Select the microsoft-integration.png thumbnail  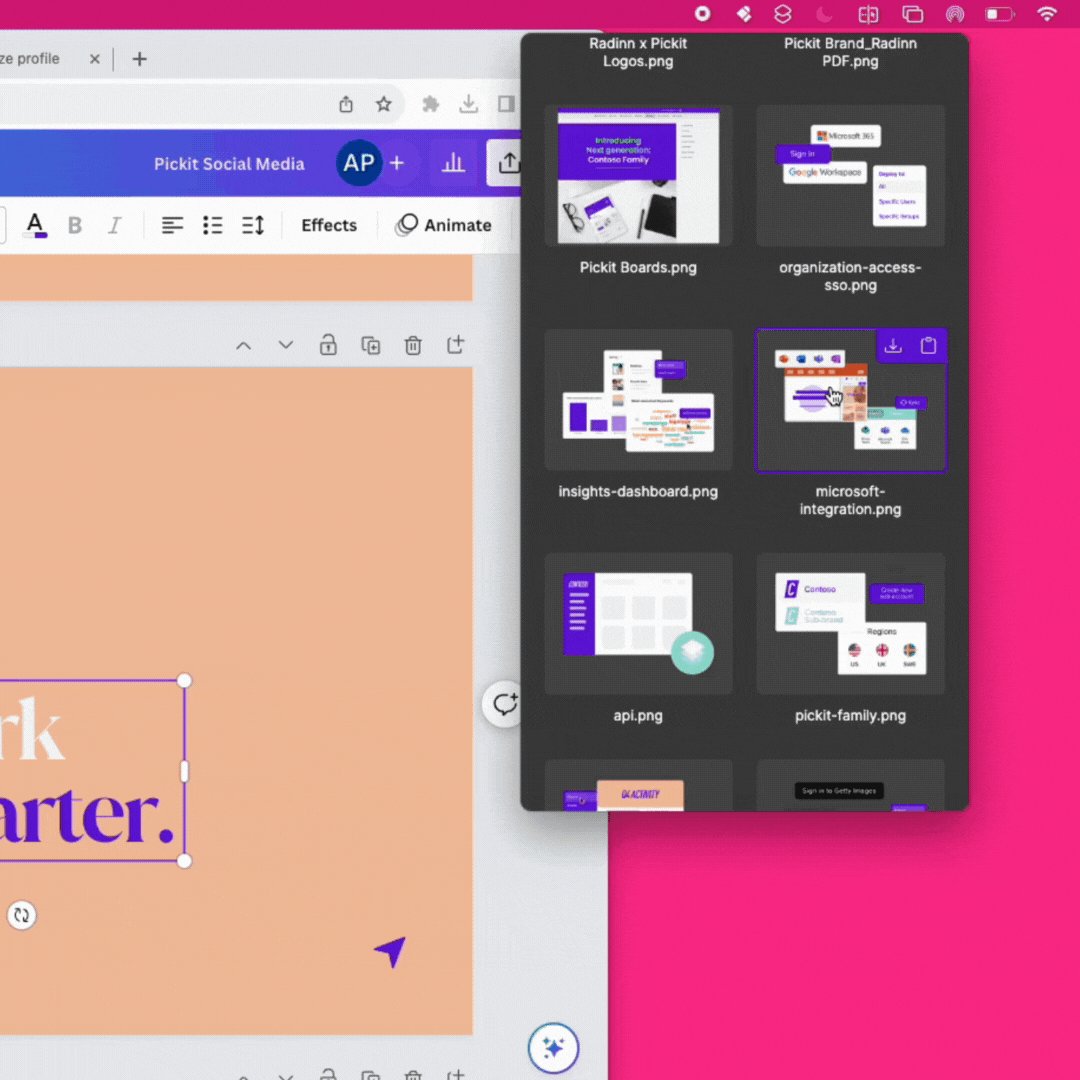850,401
